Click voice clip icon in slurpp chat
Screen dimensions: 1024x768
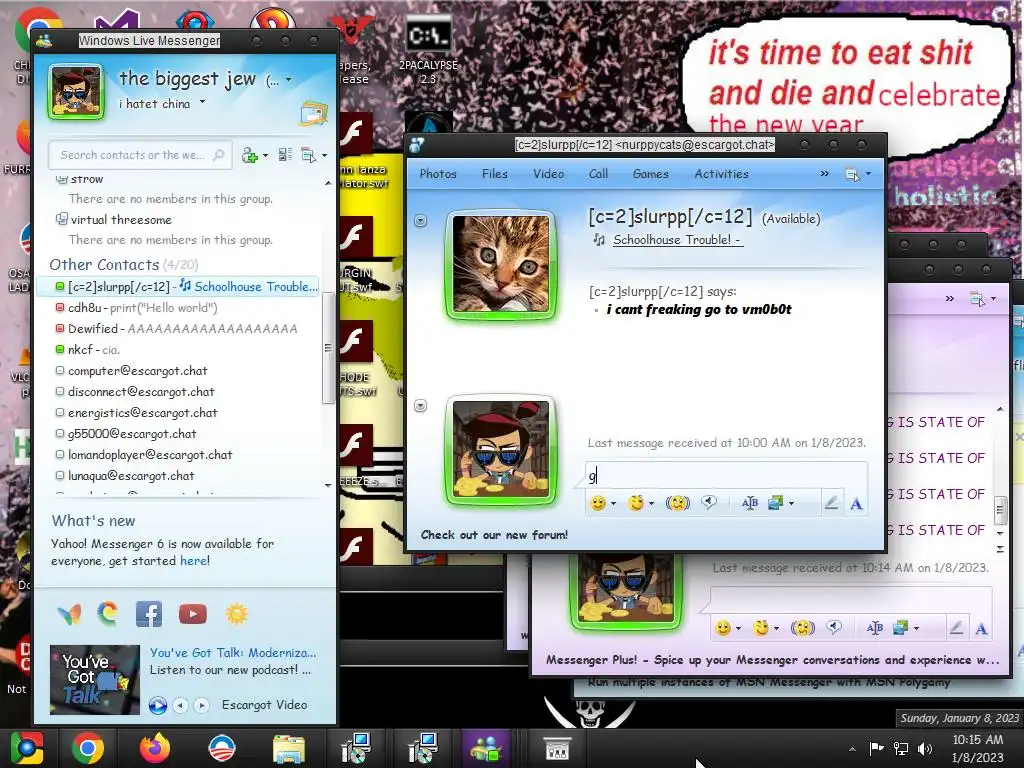click(709, 502)
